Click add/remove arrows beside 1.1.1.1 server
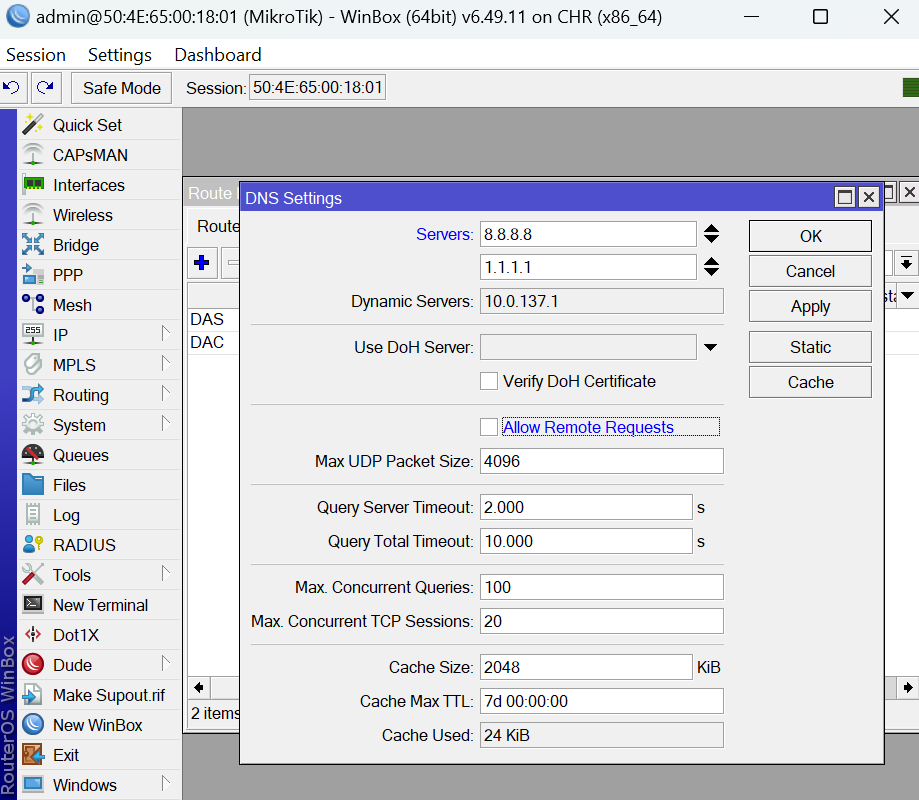919x800 pixels. pyautogui.click(x=712, y=267)
